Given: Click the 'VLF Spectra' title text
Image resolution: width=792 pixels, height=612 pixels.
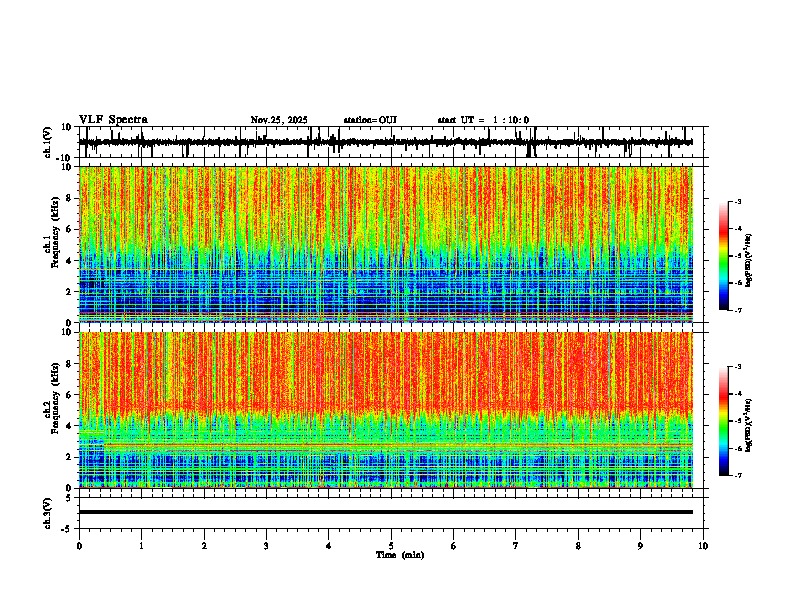Looking at the screenshot, I should (x=113, y=120).
